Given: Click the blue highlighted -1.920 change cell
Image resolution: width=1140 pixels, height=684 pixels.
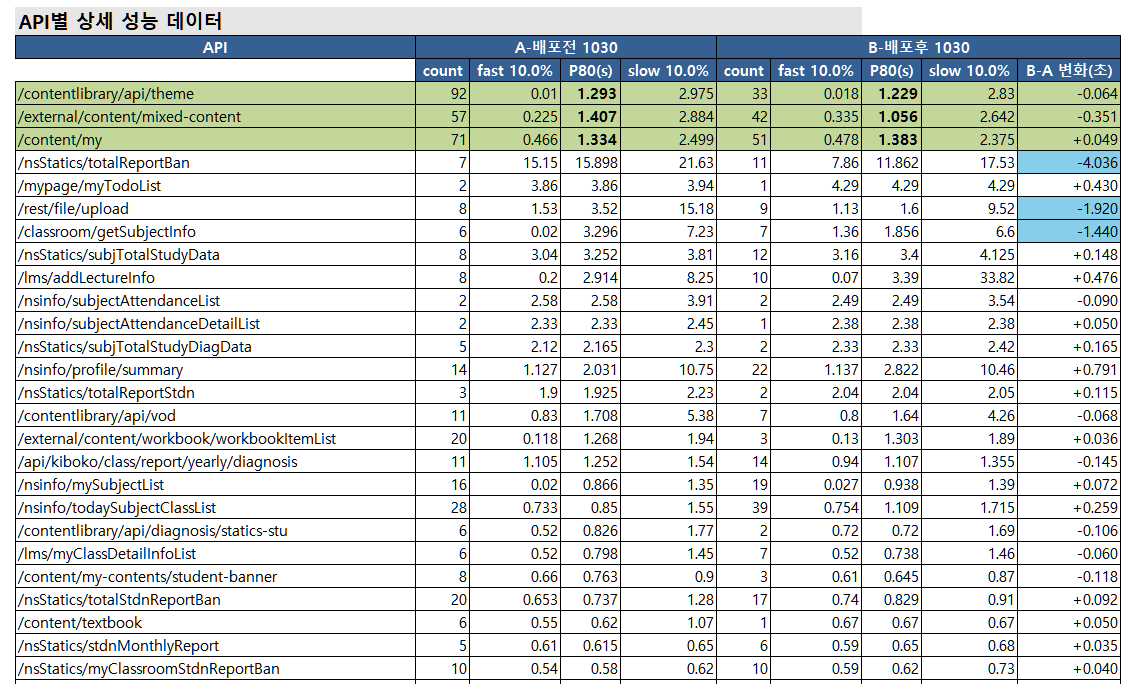Looking at the screenshot, I should pos(1069,209).
